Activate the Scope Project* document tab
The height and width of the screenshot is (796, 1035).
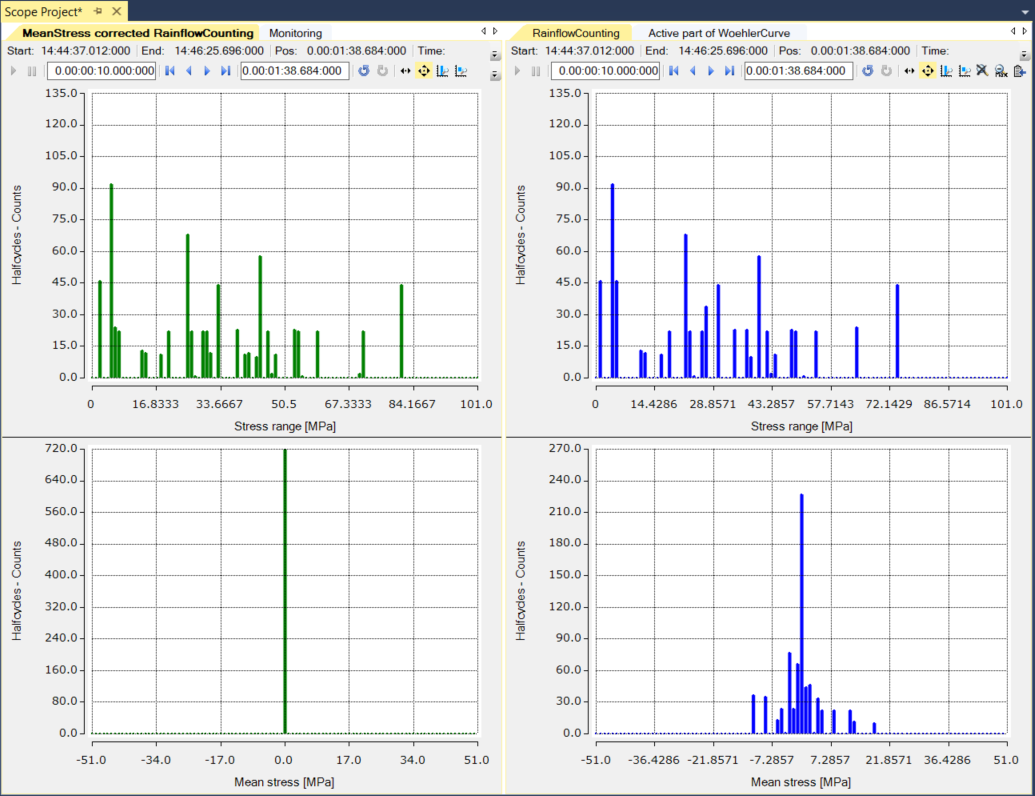pyautogui.click(x=44, y=11)
